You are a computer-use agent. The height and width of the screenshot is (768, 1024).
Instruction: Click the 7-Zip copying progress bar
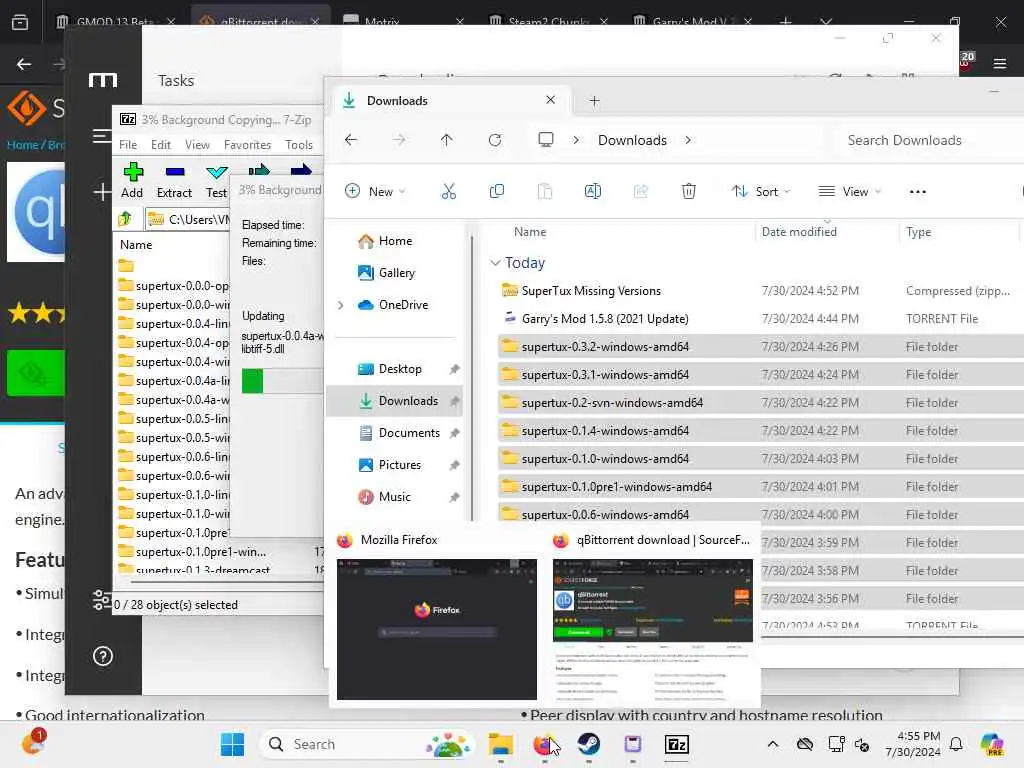282,381
